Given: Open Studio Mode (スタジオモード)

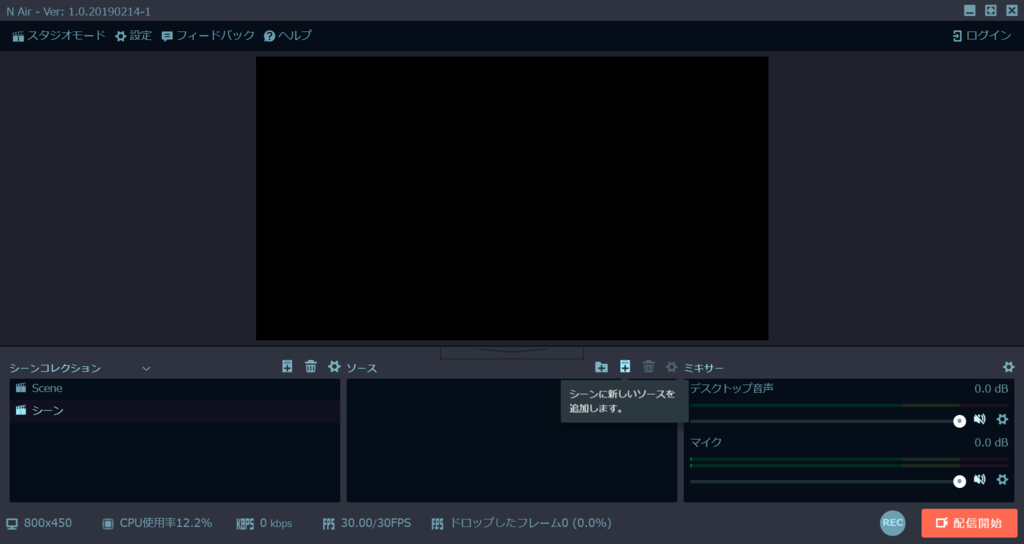Looking at the screenshot, I should pyautogui.click(x=58, y=36).
